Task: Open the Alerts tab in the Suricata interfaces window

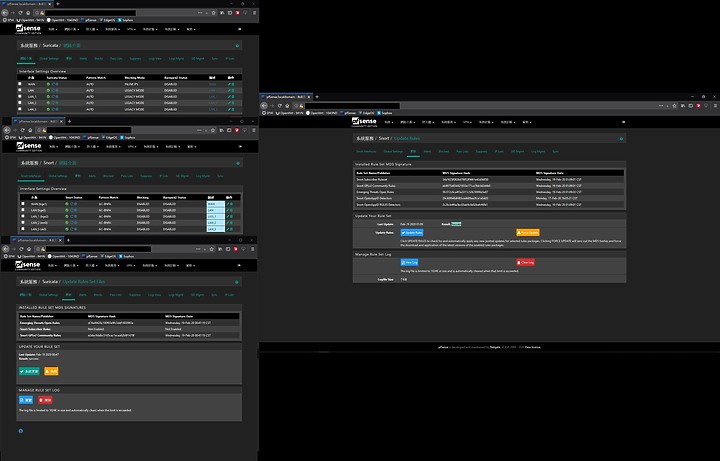Action: 83,59
